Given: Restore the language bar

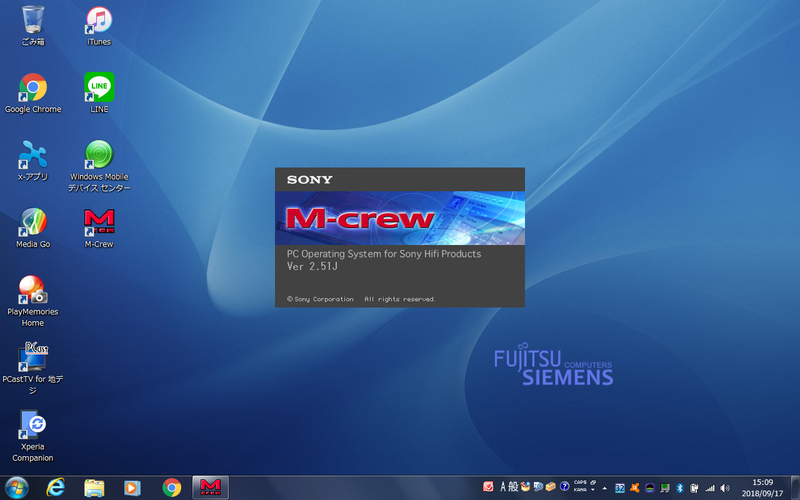Looking at the screenshot, I should pos(593,482).
